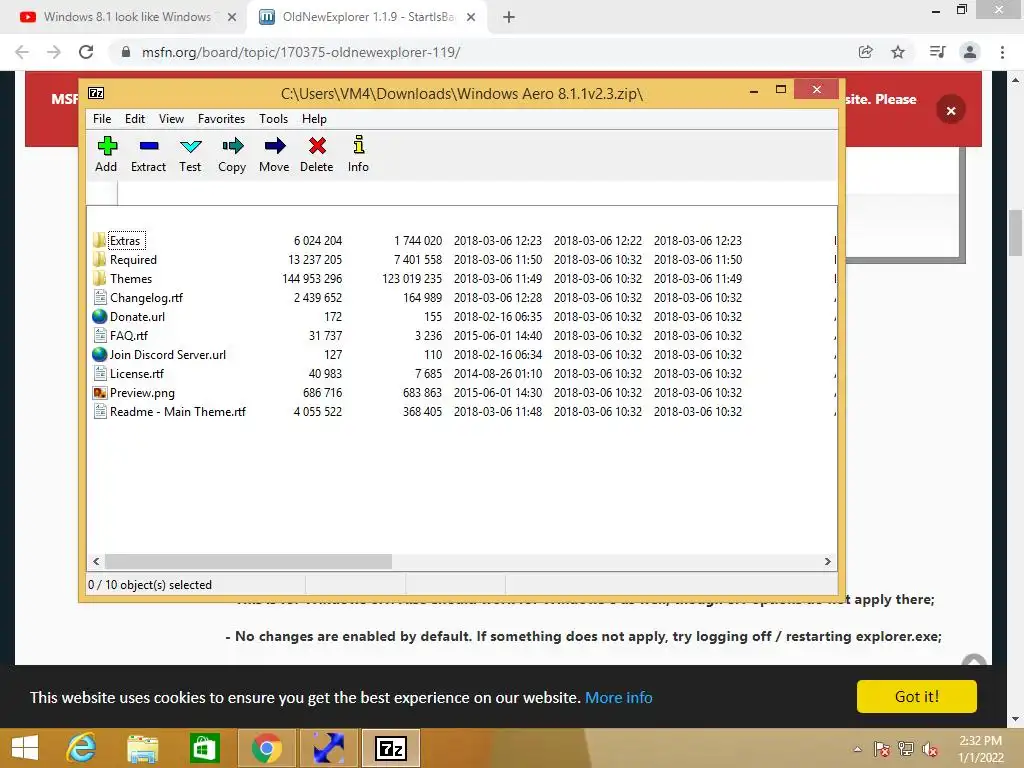The image size is (1024, 768).
Task: Select the FAQ.rtf document
Action: (x=129, y=335)
